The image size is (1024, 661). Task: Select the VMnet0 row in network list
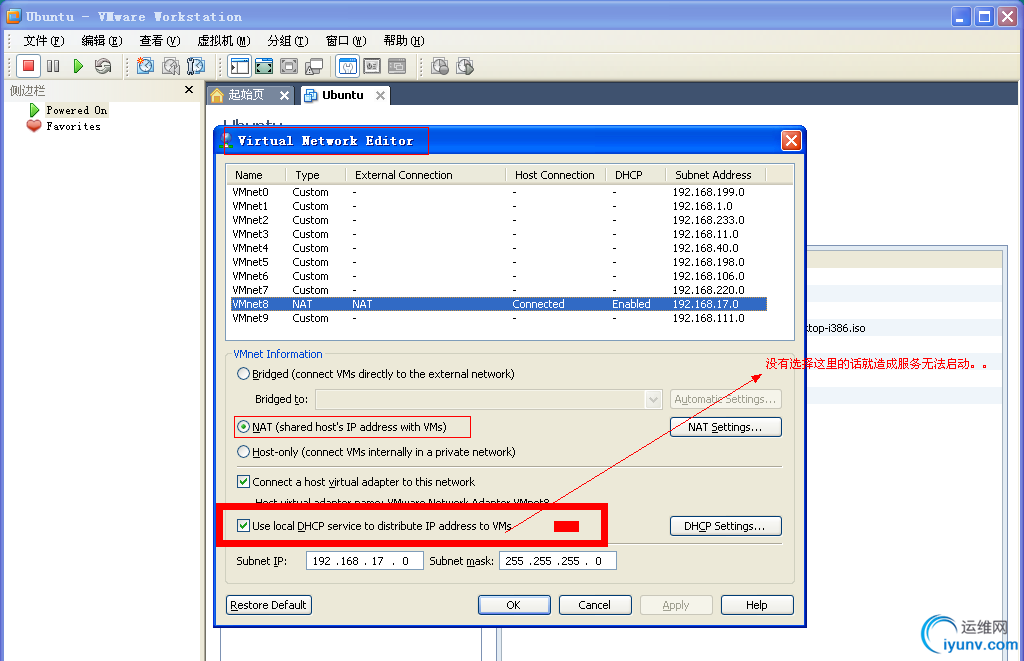click(498, 192)
